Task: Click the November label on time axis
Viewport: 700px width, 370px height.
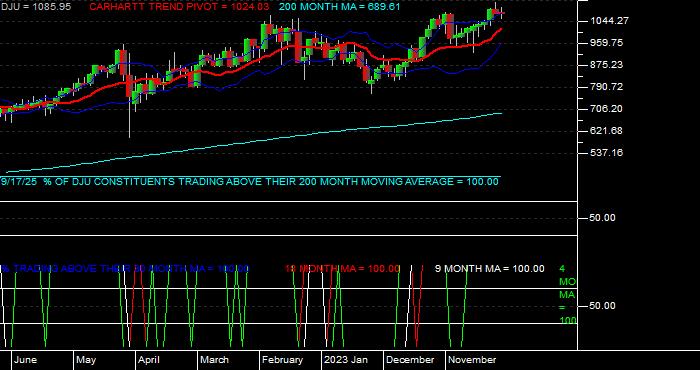Action: tap(472, 360)
